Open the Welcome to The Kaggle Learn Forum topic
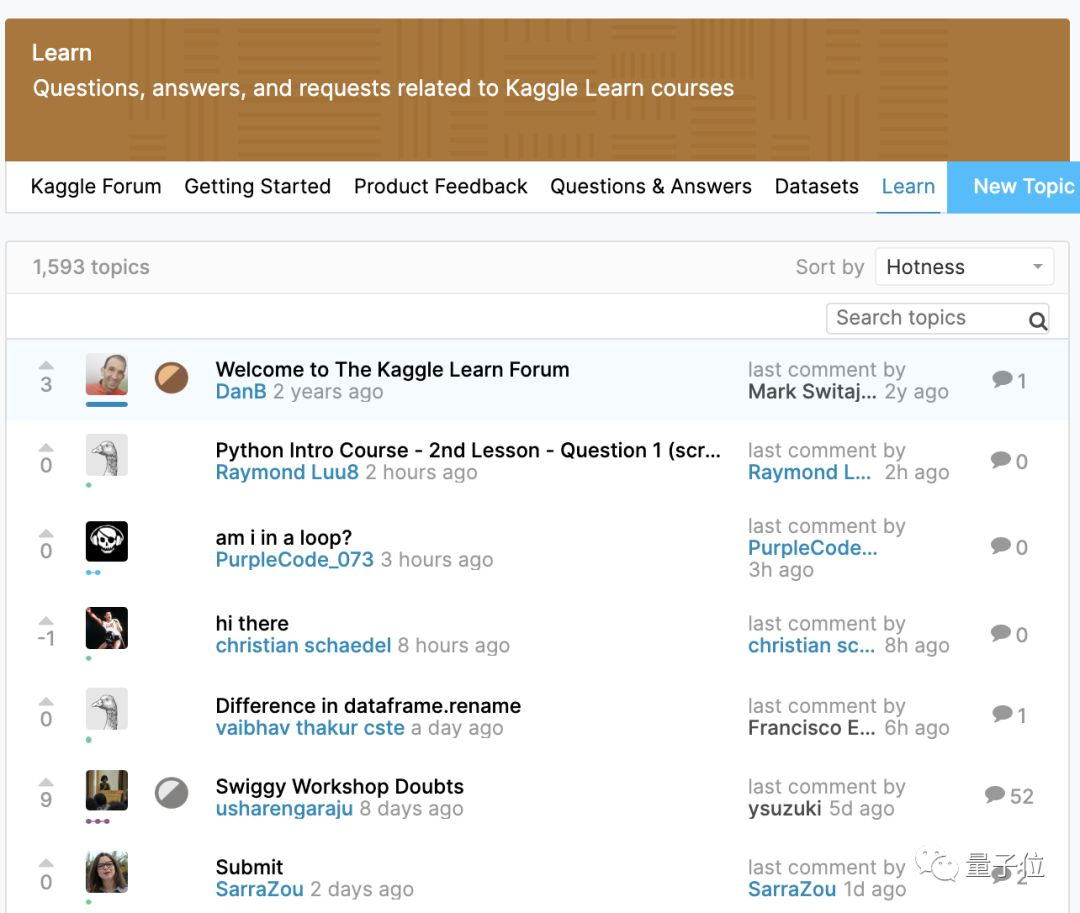This screenshot has width=1080, height=913. click(393, 370)
